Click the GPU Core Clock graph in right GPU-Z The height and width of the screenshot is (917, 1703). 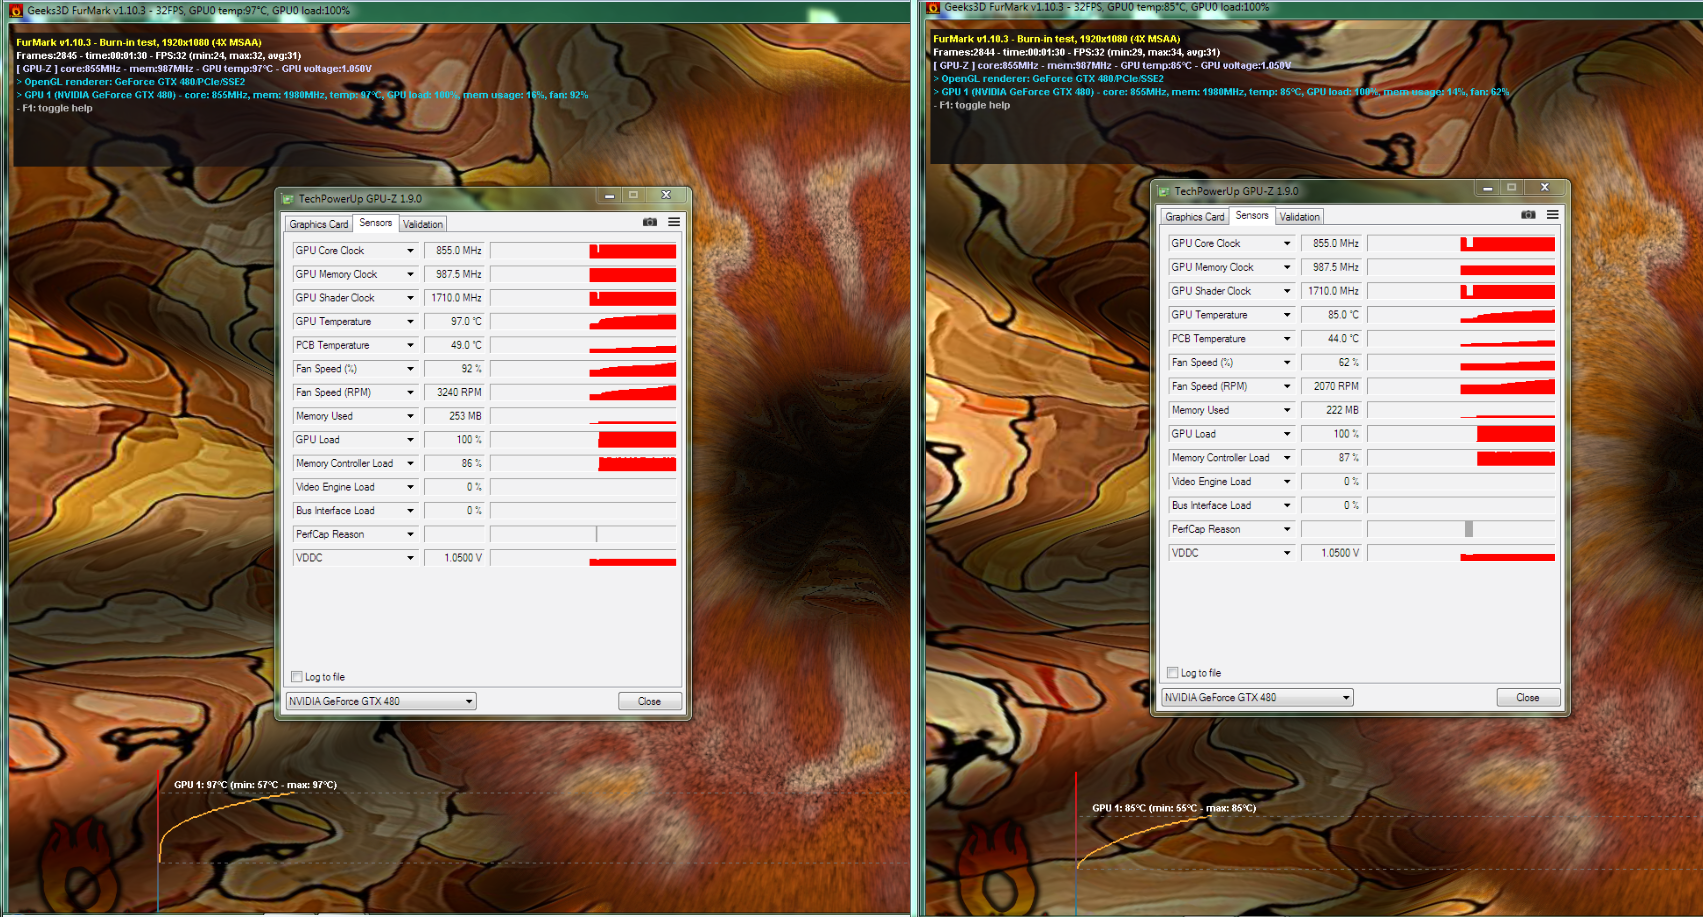[x=1461, y=243]
